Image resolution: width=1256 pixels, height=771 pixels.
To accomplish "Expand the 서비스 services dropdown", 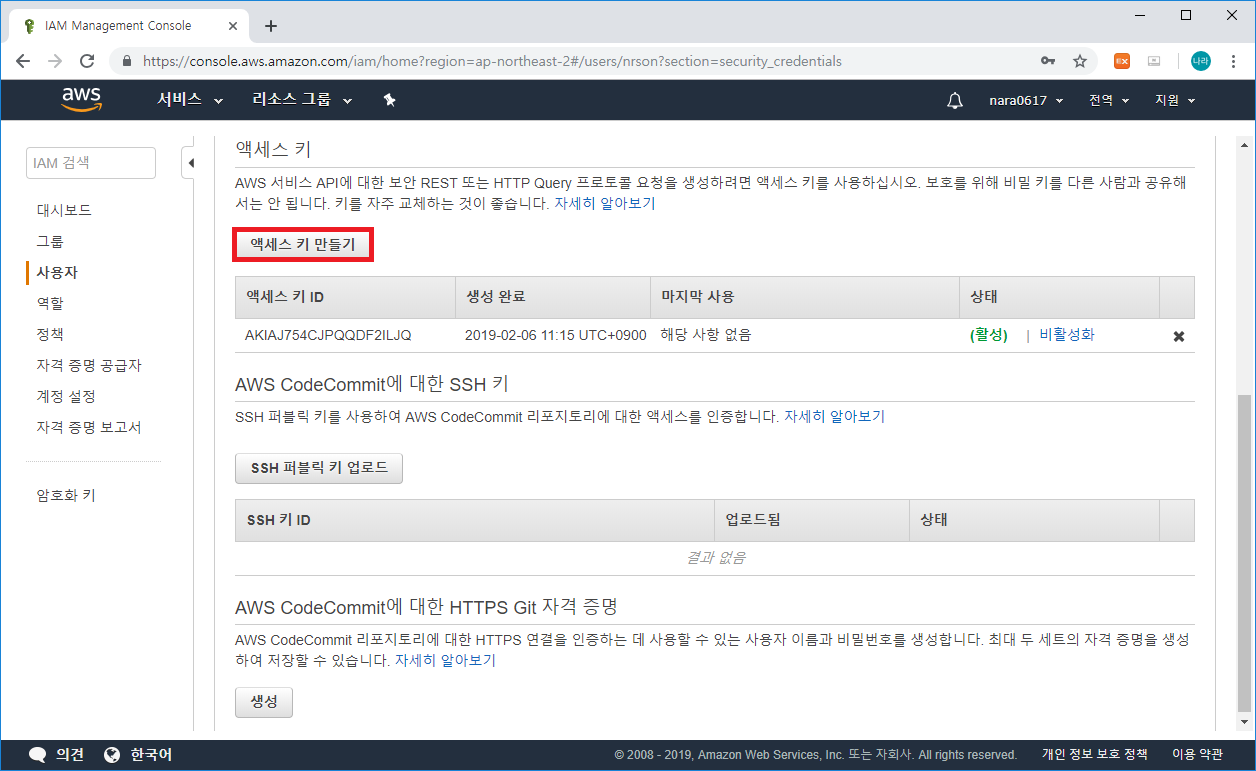I will tap(190, 100).
